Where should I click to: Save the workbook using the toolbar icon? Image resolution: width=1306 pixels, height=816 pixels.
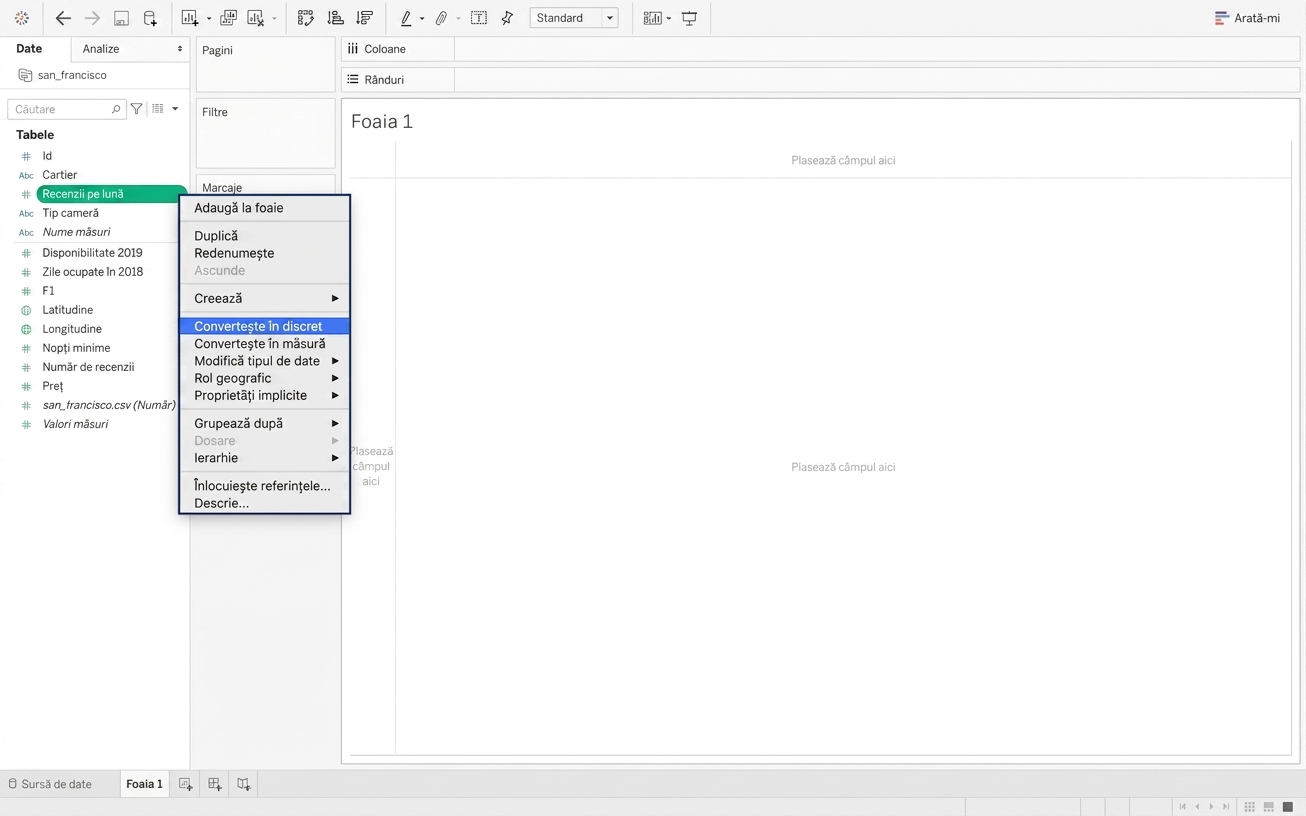pyautogui.click(x=121, y=18)
